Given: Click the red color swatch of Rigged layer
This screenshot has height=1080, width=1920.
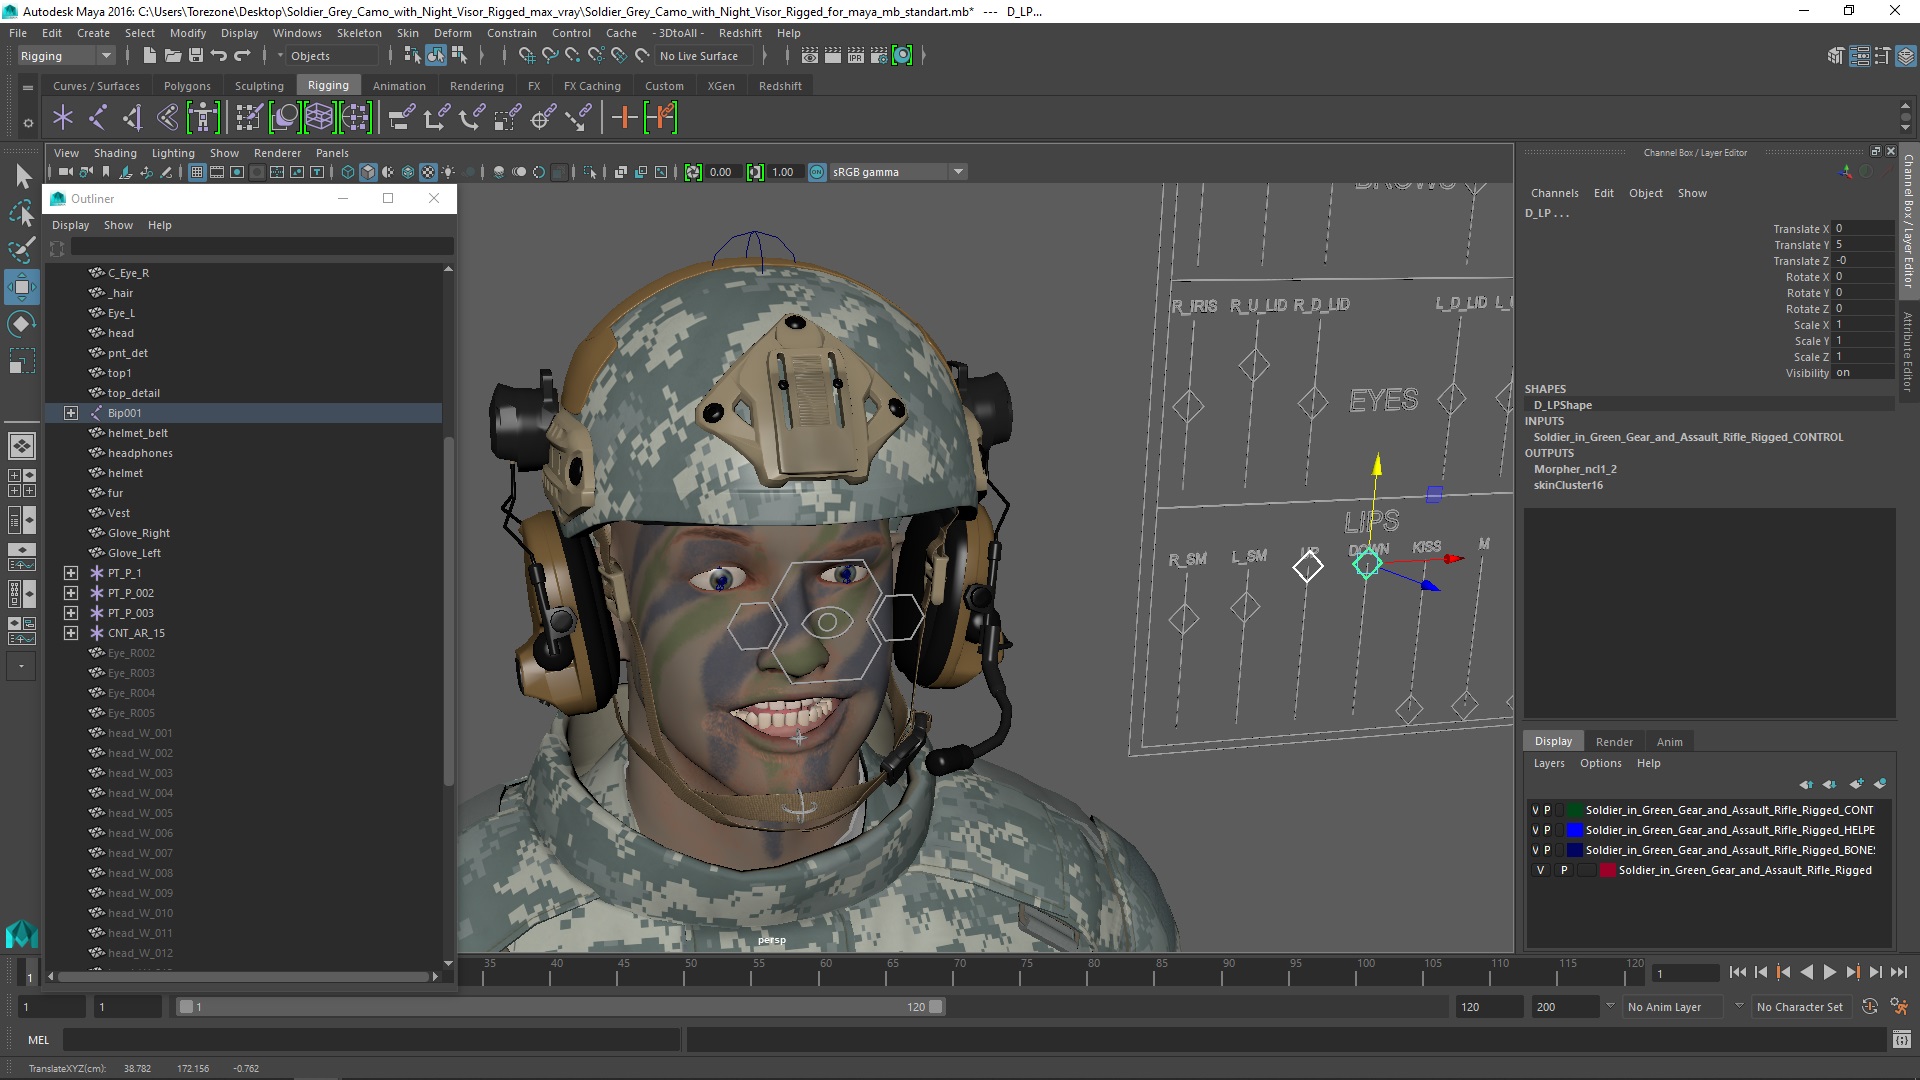Looking at the screenshot, I should pyautogui.click(x=1607, y=870).
